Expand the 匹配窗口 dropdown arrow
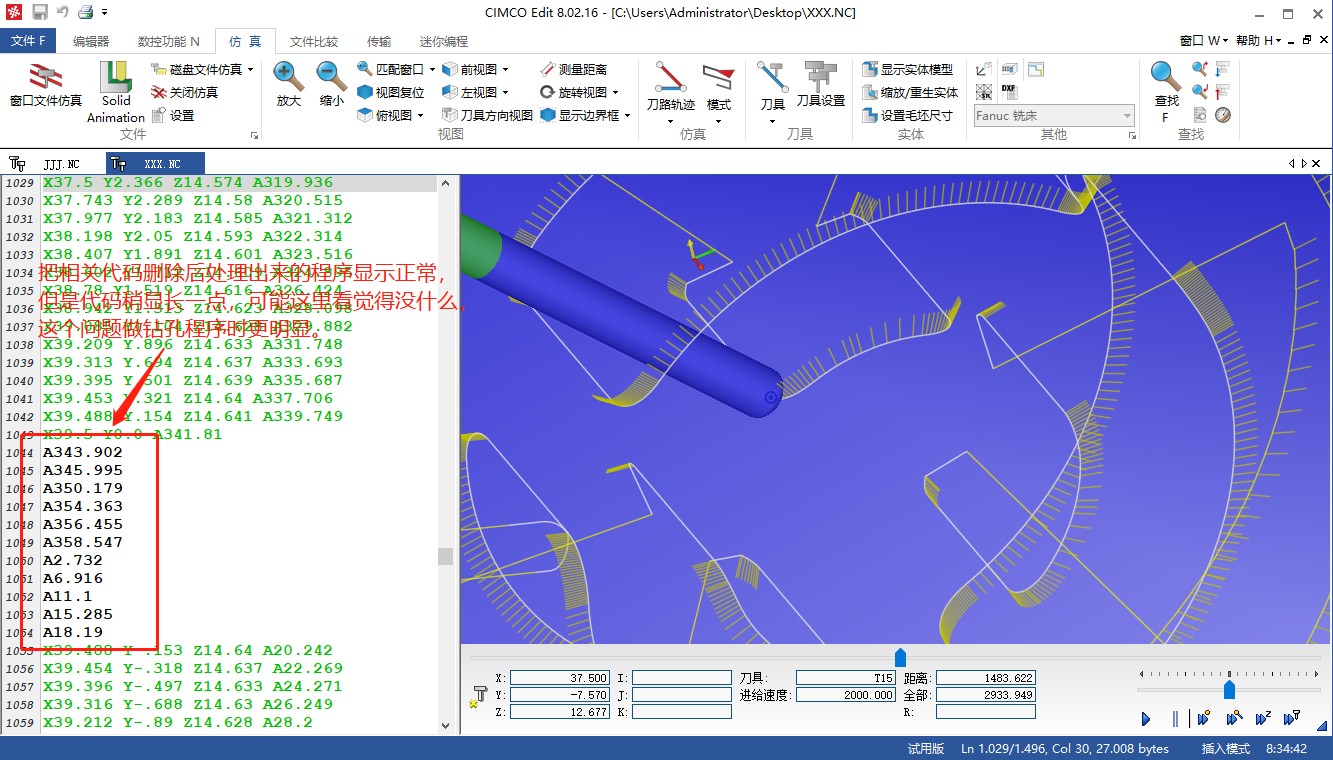Viewport: 1333px width, 760px height. click(x=432, y=69)
